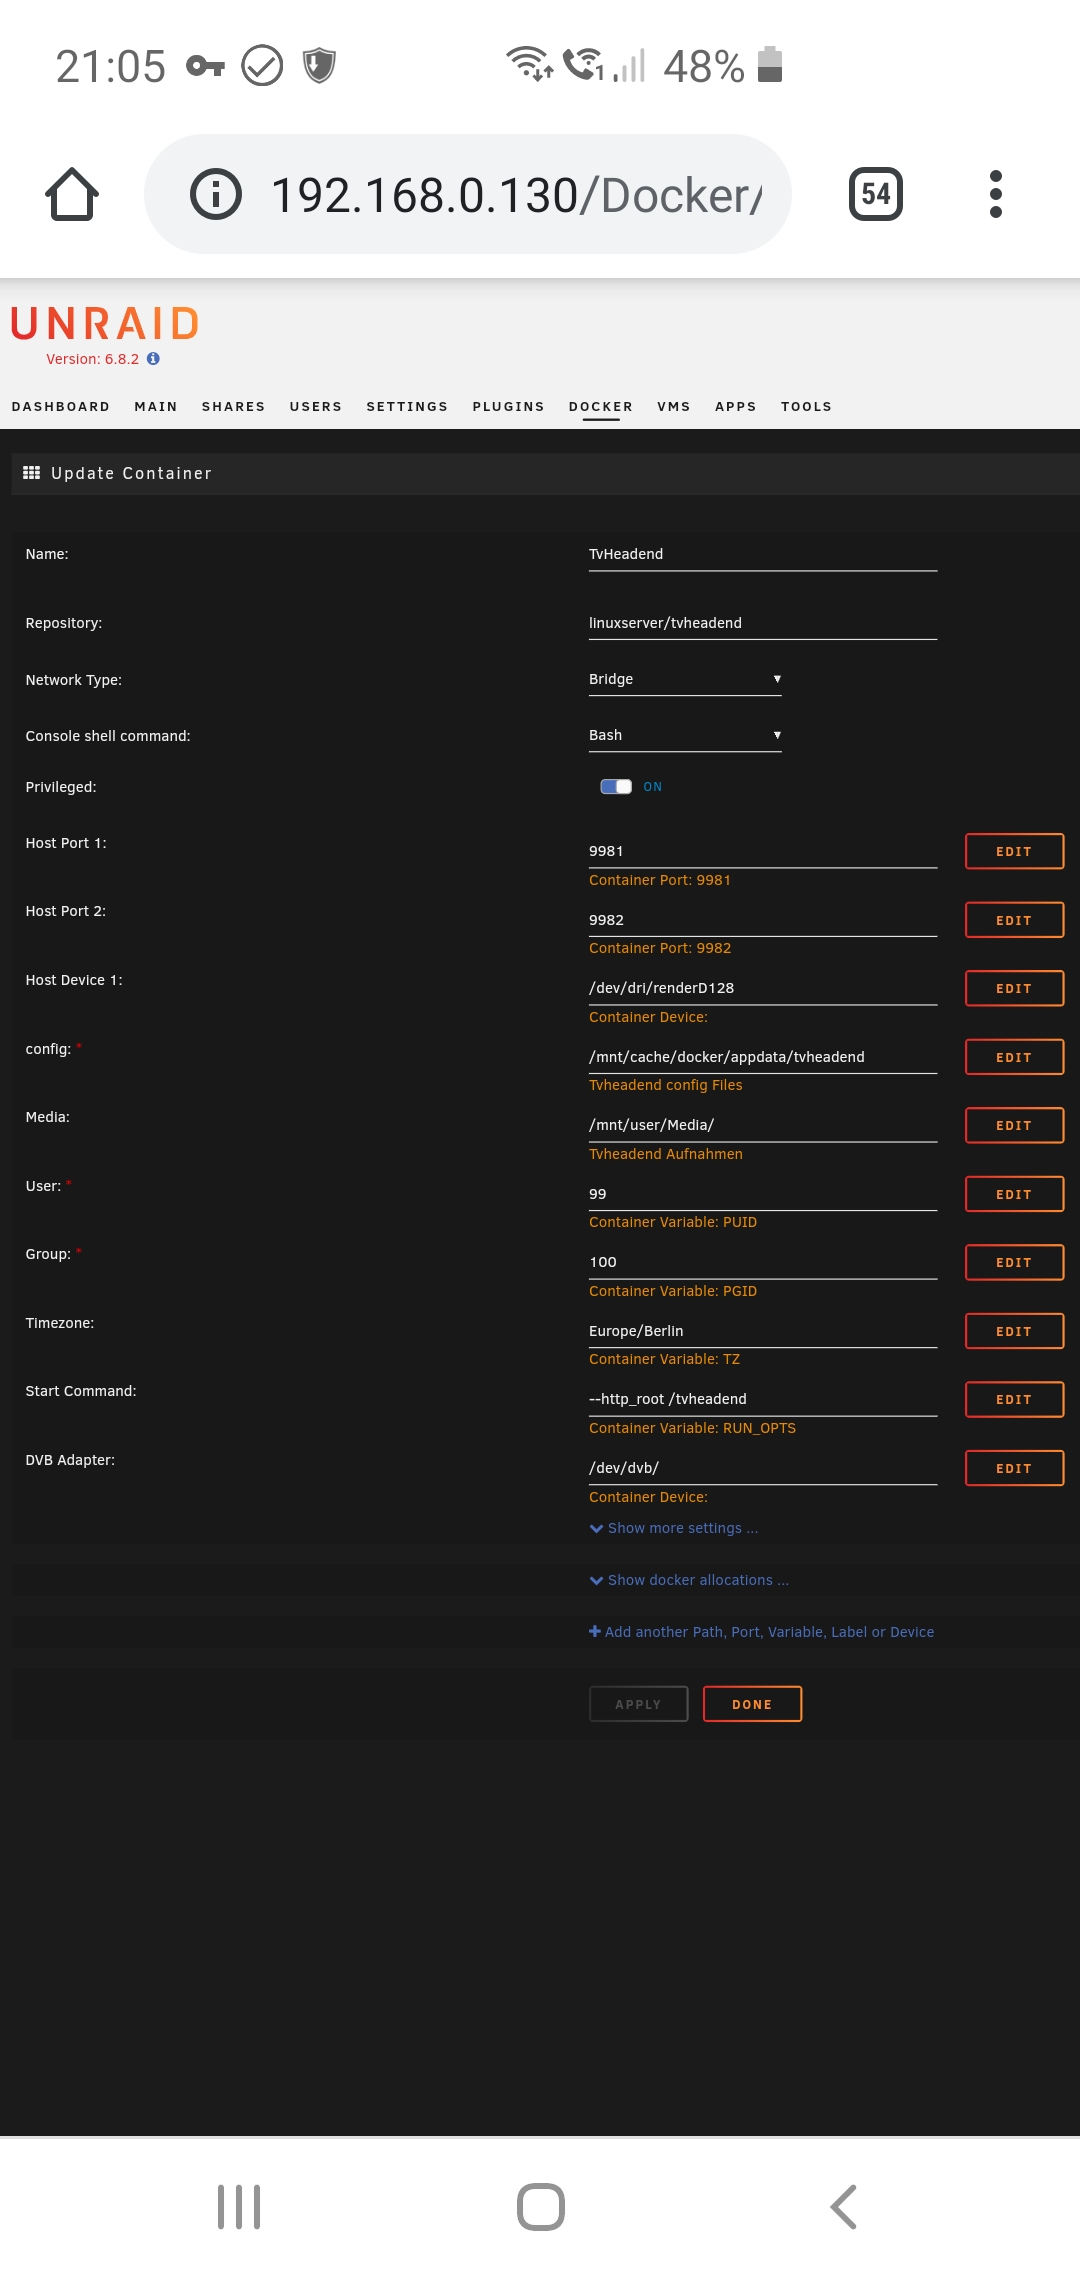Click Edit for Host Port 1

(1014, 852)
